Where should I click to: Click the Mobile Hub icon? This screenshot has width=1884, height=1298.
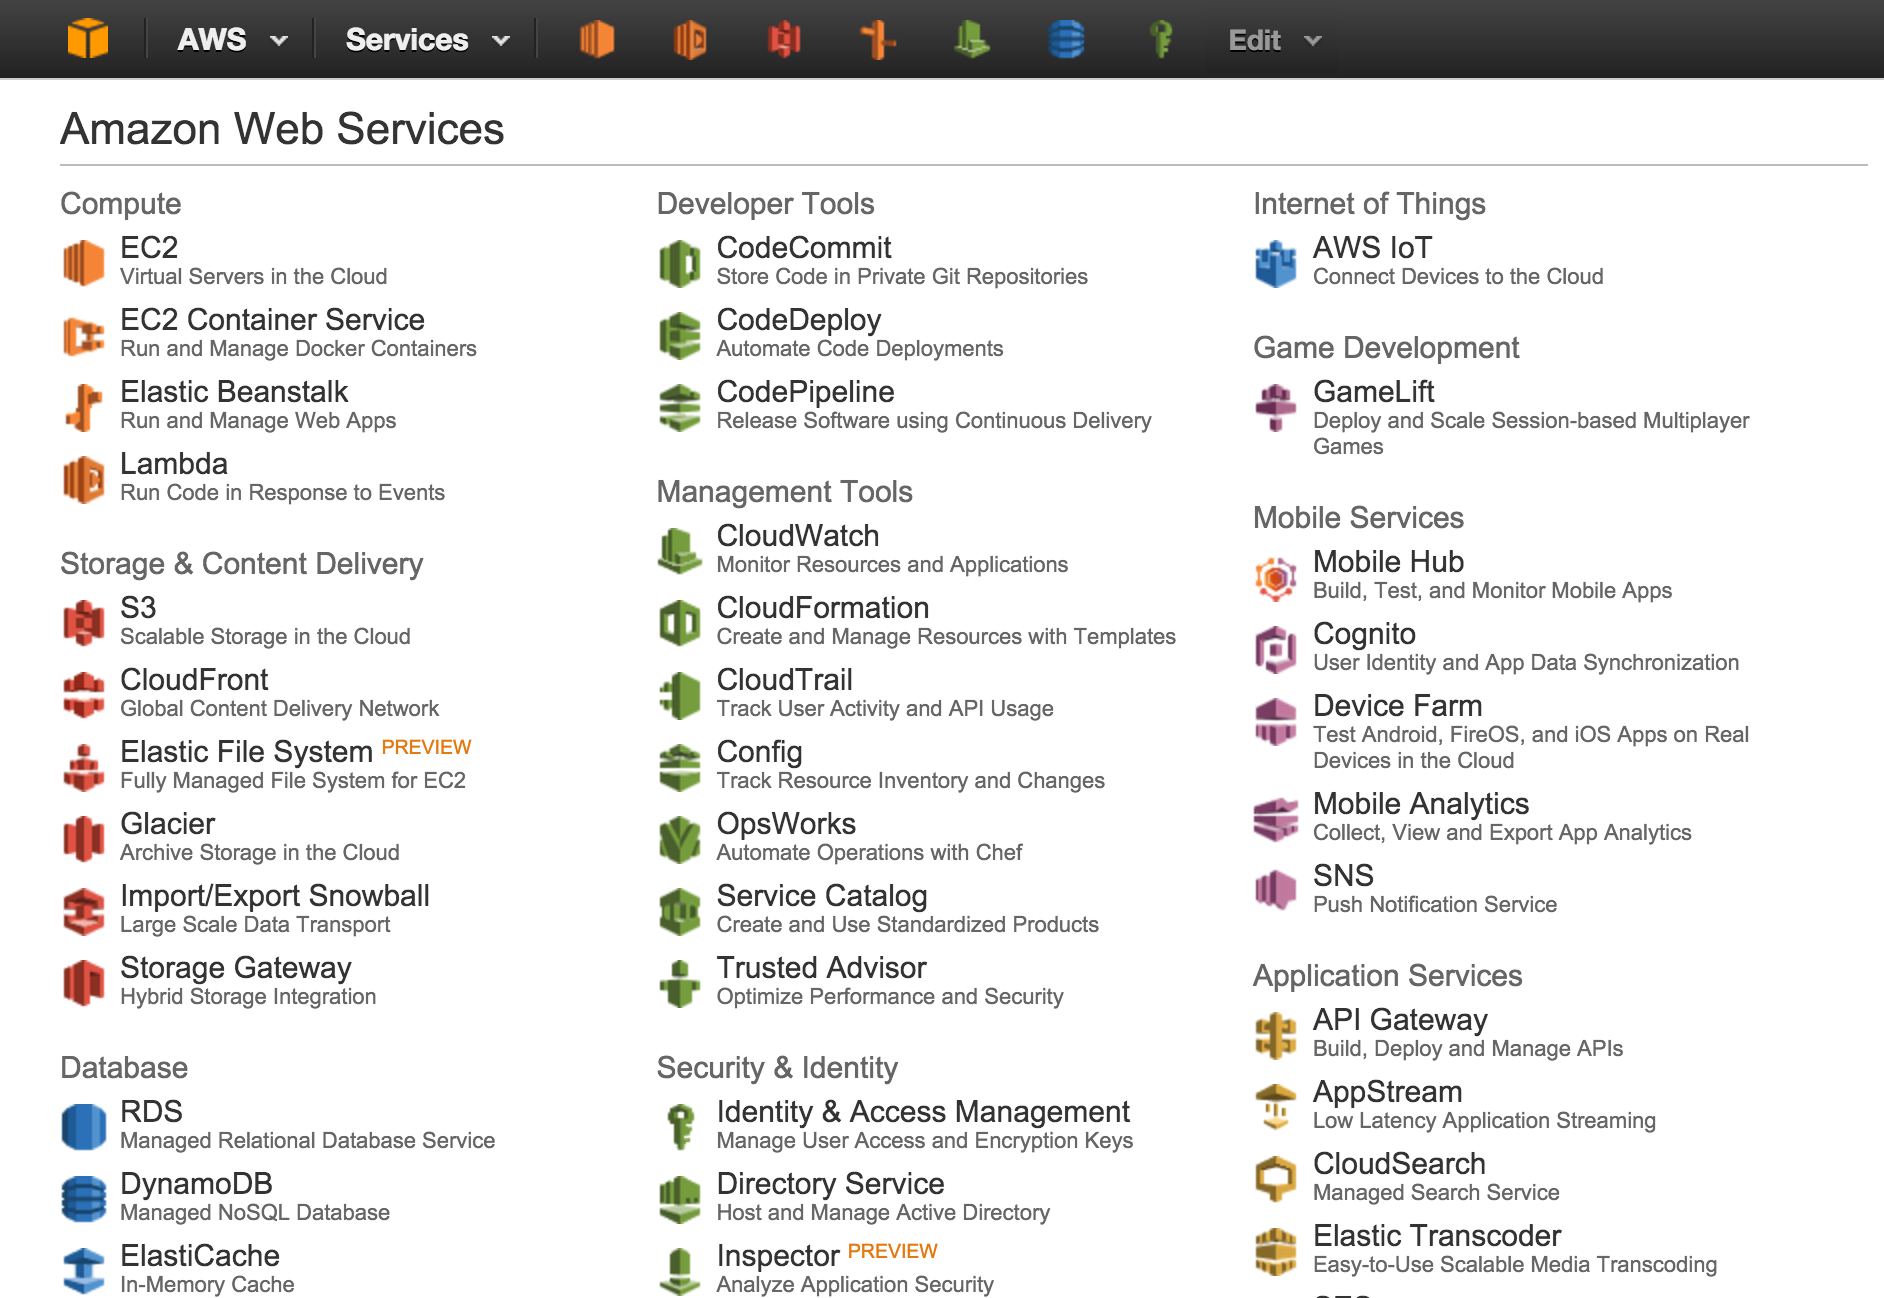[1276, 575]
